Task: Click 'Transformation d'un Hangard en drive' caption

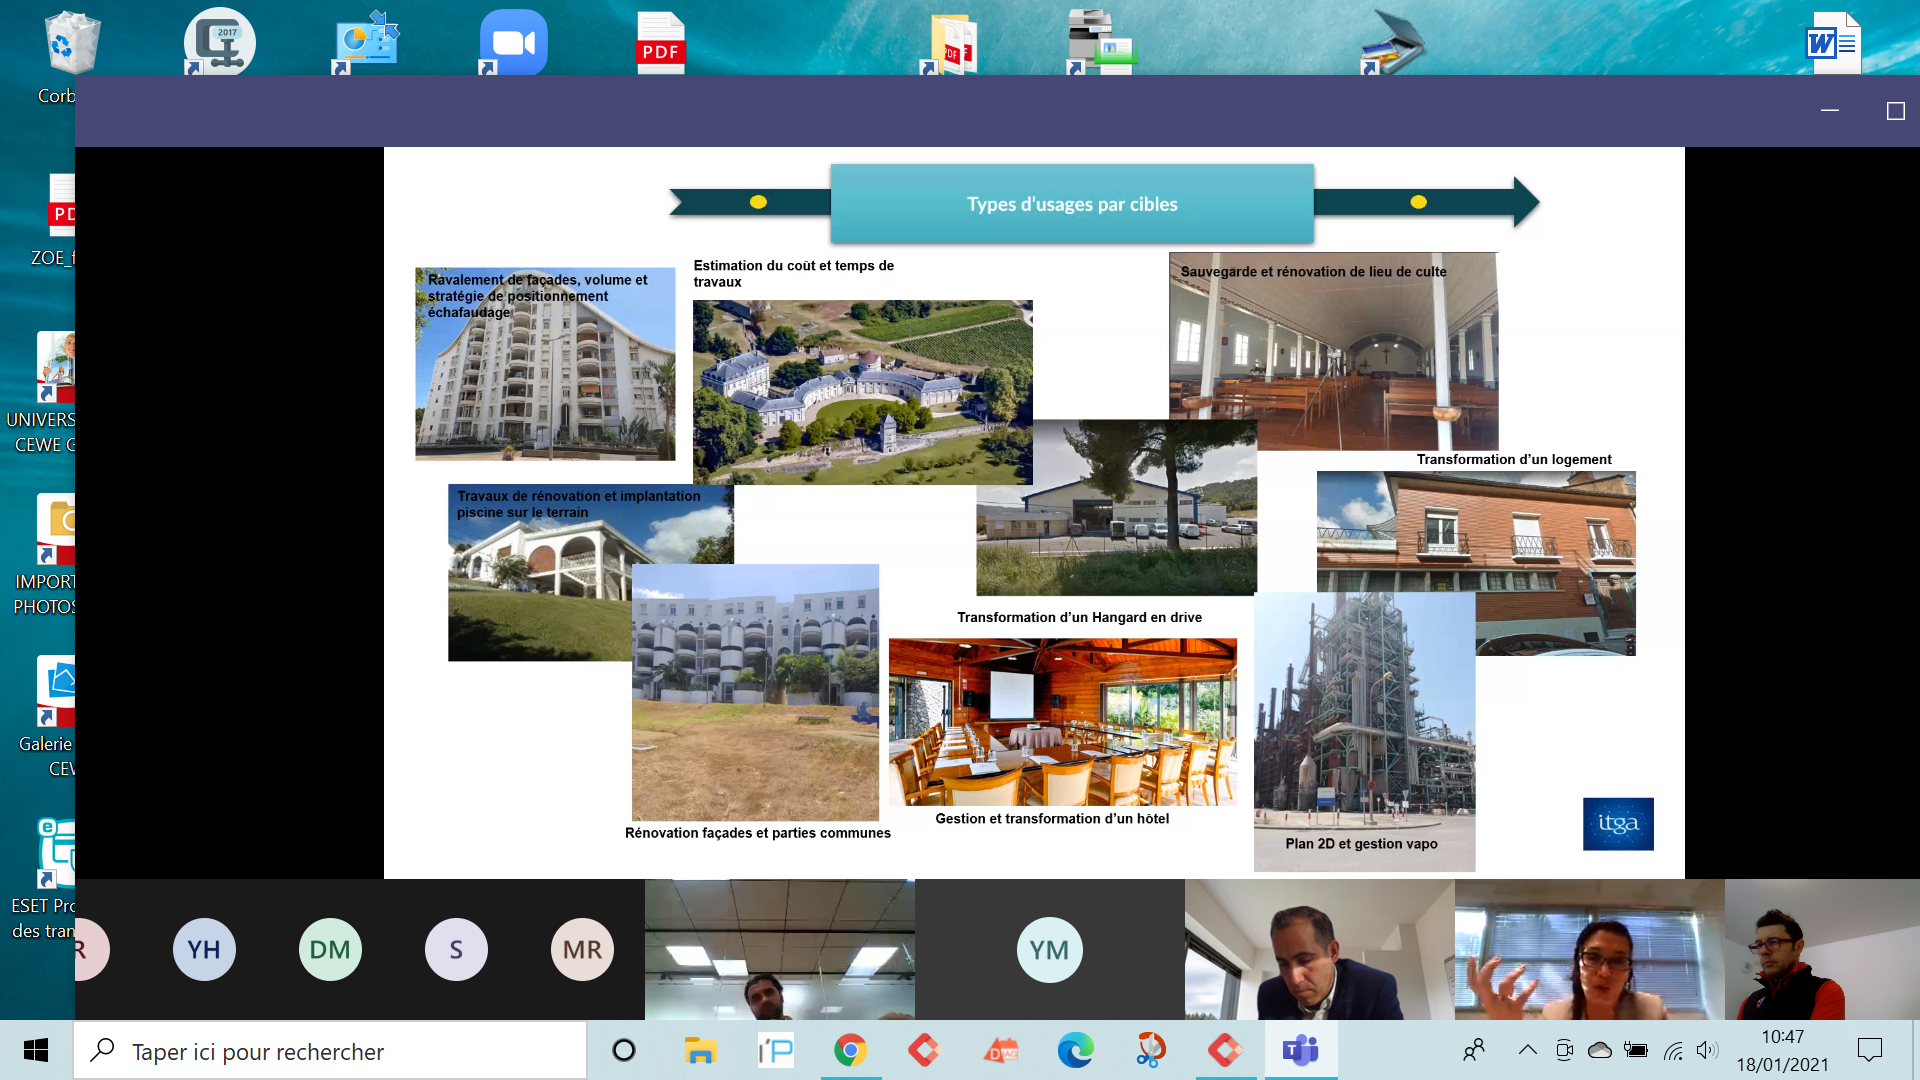Action: (x=1079, y=617)
